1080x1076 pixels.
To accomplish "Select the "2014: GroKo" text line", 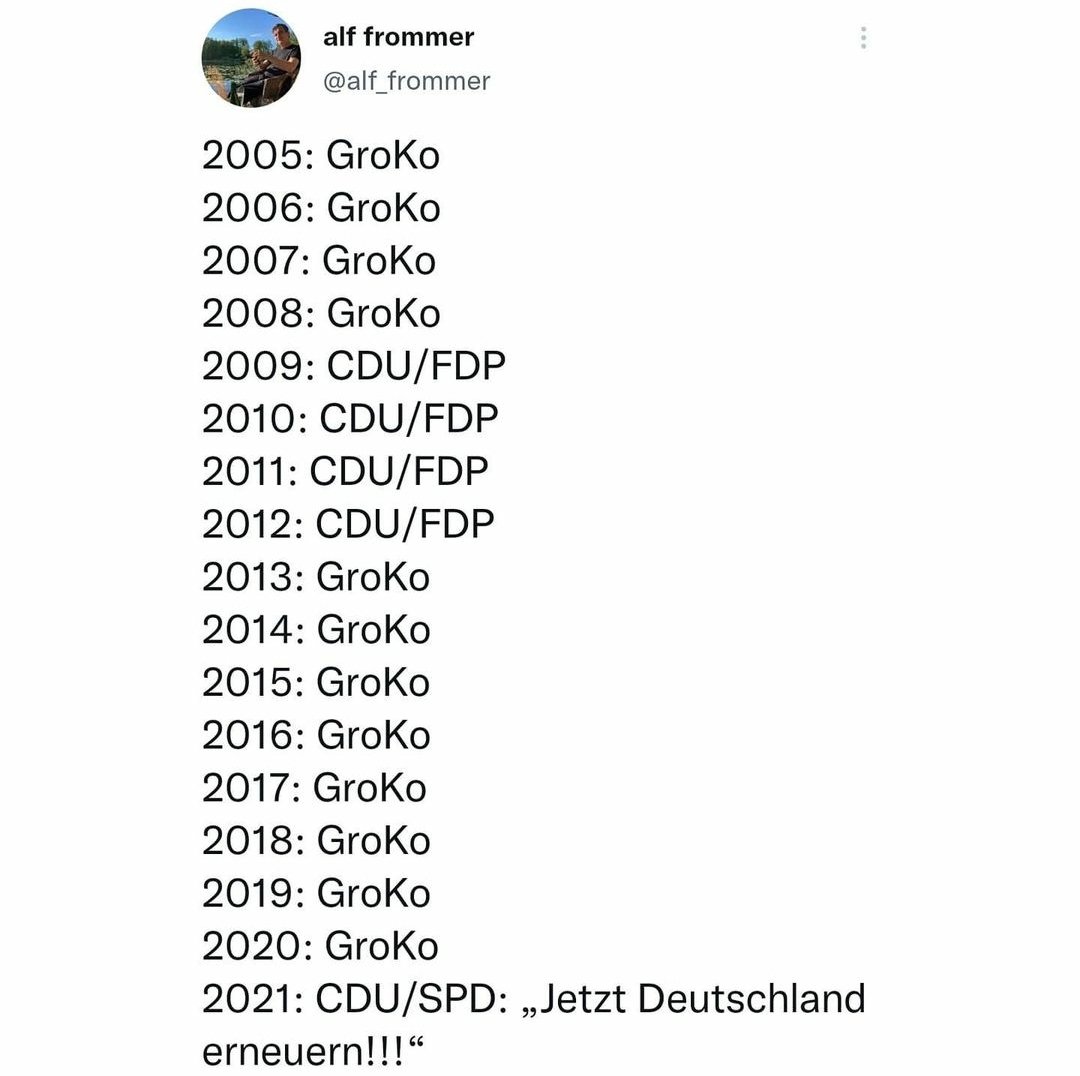I will pyautogui.click(x=315, y=630).
